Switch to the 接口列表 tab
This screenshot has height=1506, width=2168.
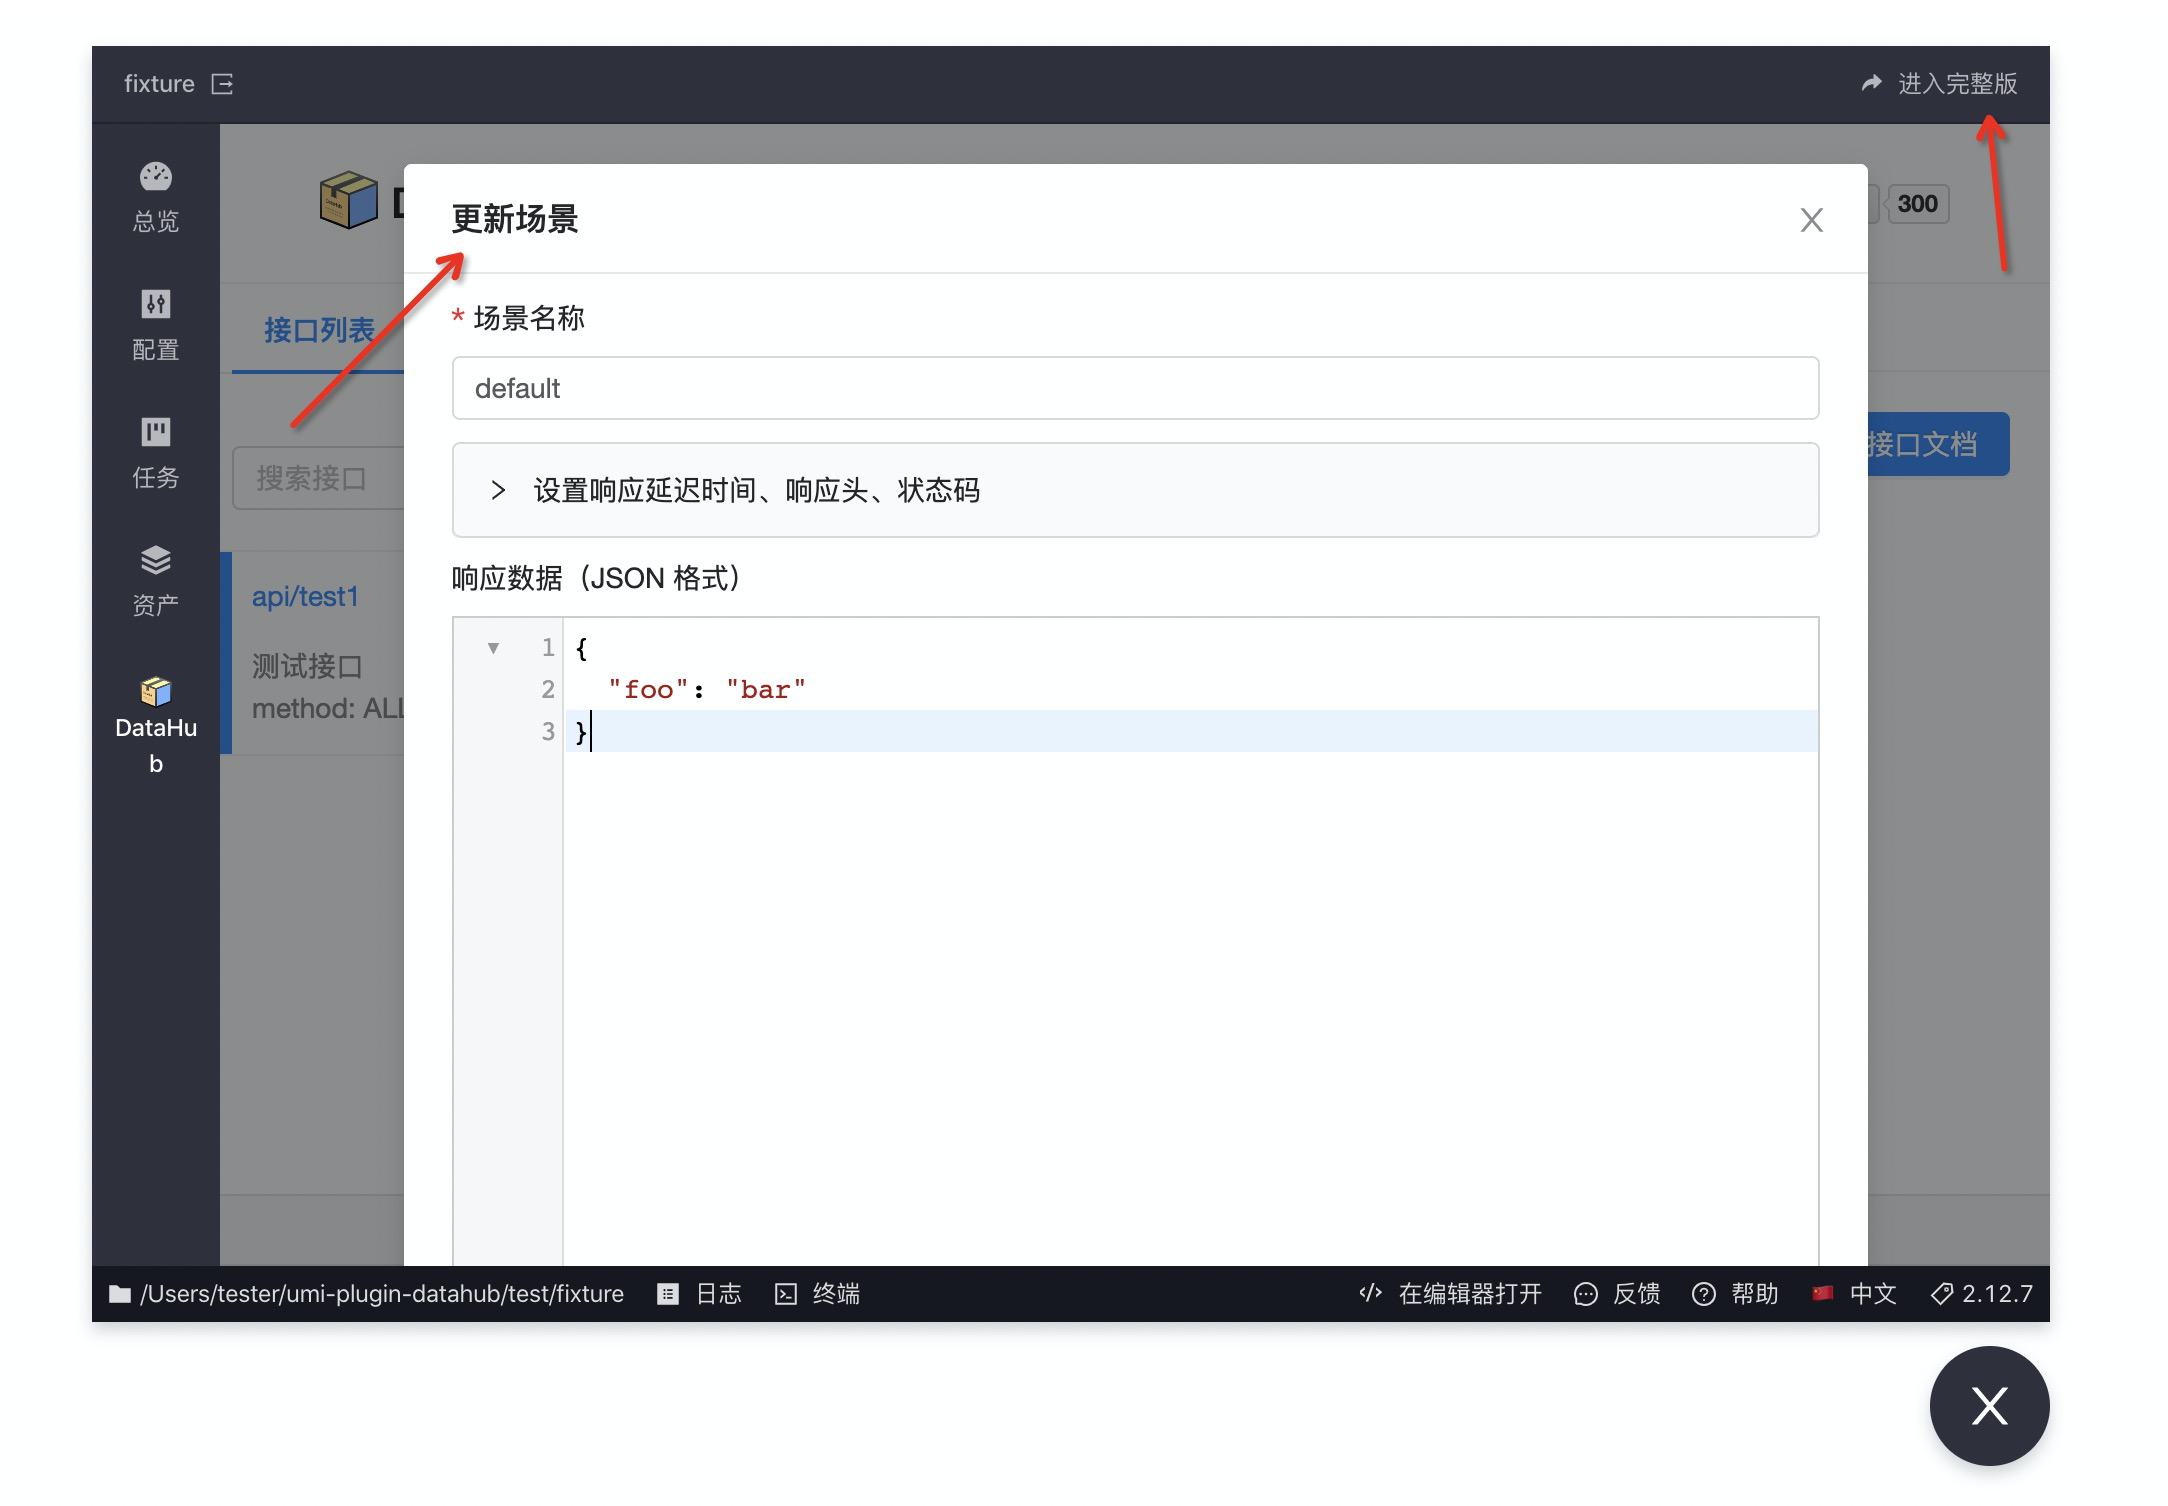(x=318, y=330)
